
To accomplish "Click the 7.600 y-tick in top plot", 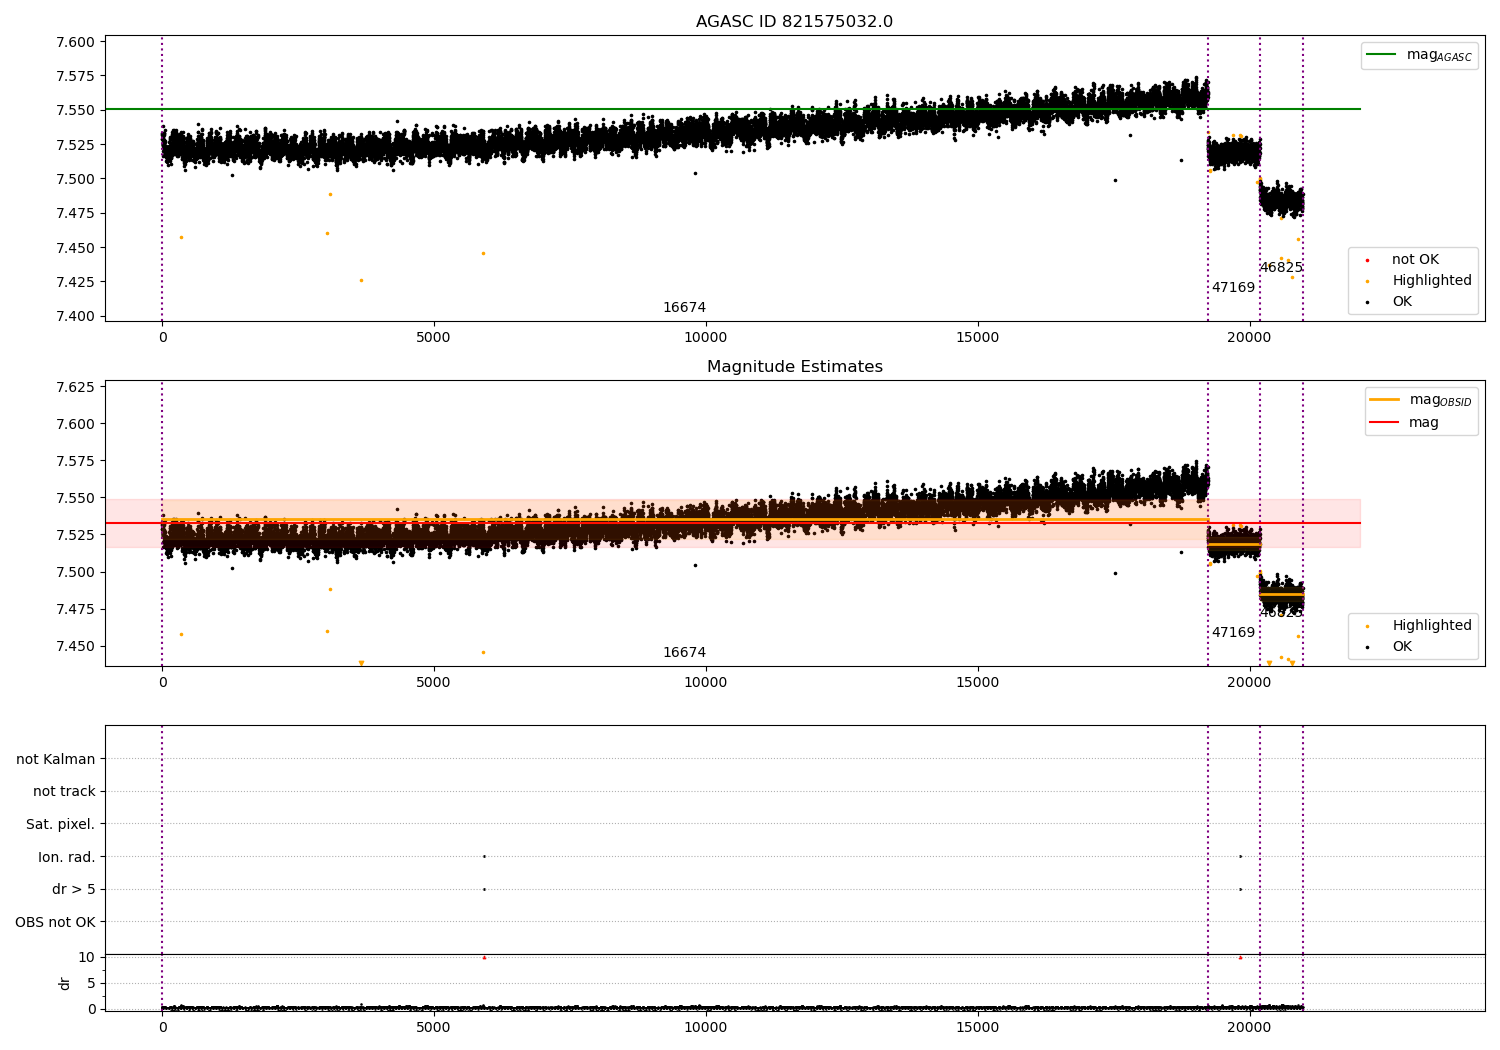I will coord(76,42).
